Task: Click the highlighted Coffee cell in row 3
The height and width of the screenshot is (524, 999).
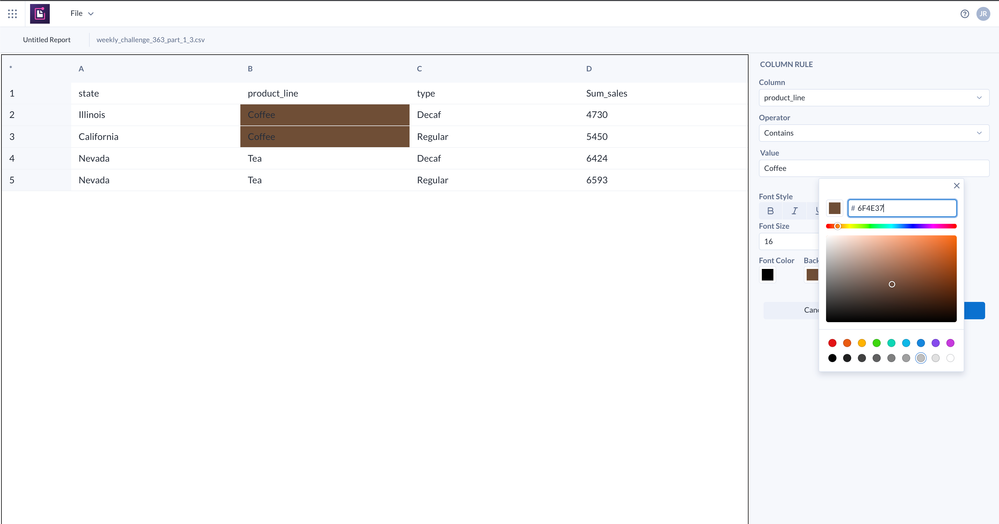Action: pos(325,136)
